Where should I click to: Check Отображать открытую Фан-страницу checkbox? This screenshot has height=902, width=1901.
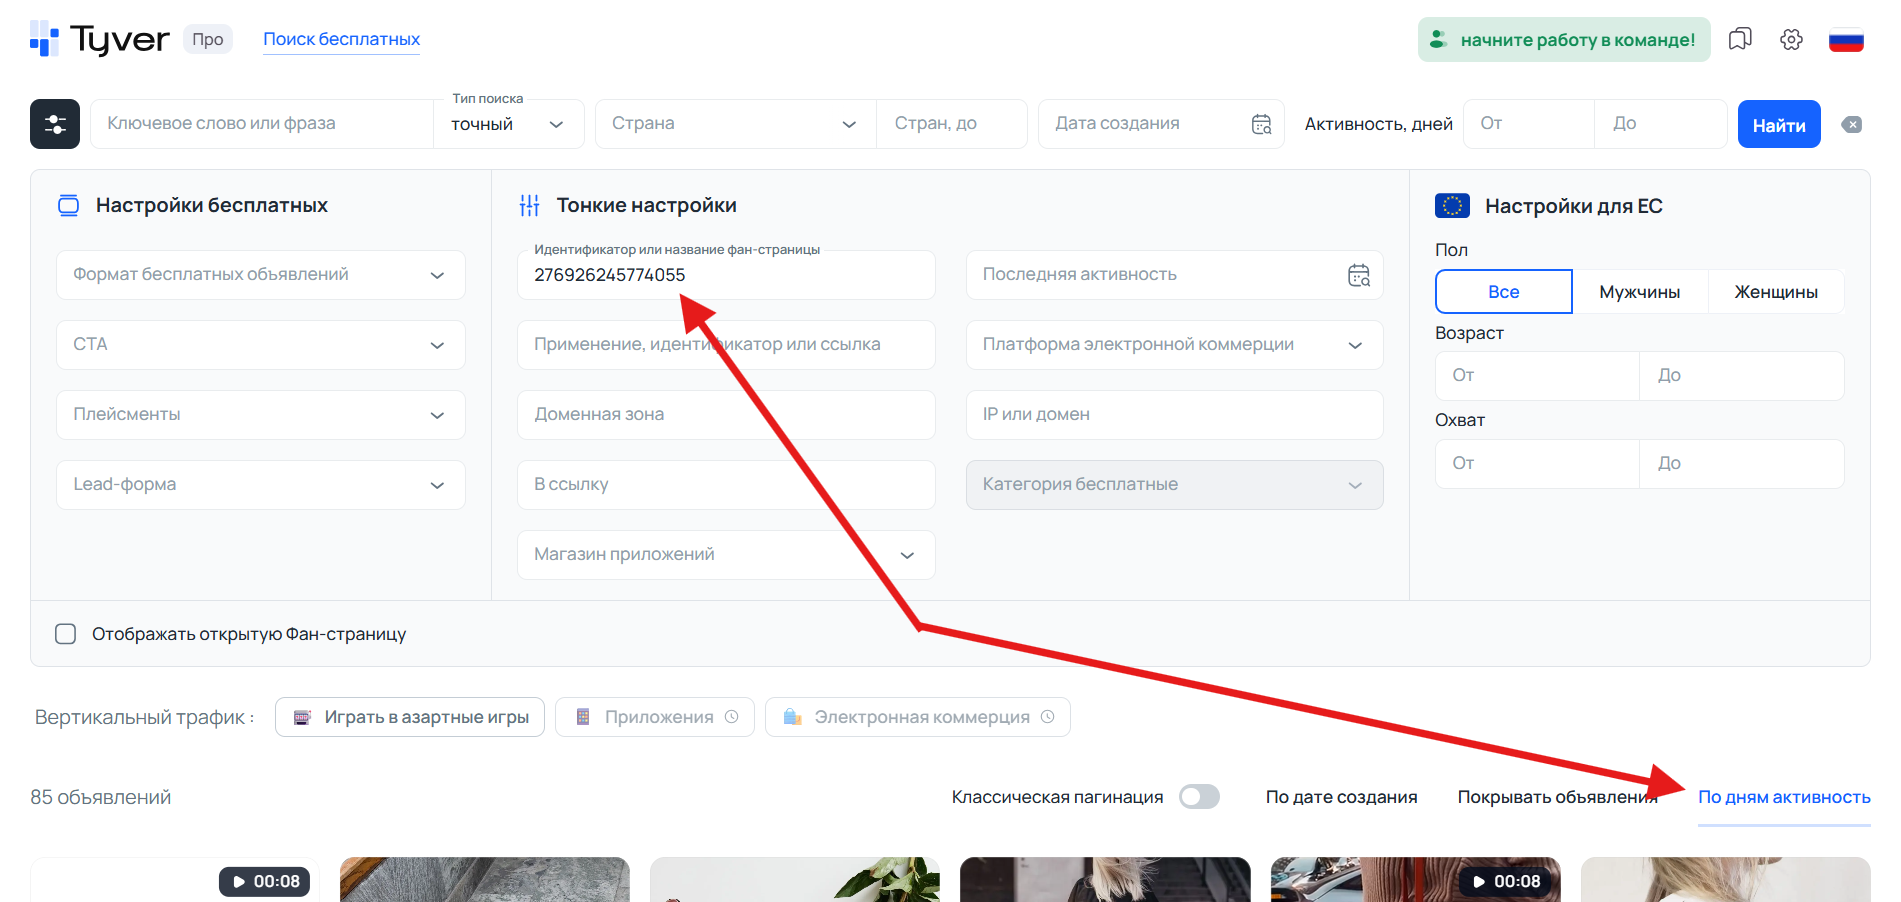click(65, 633)
